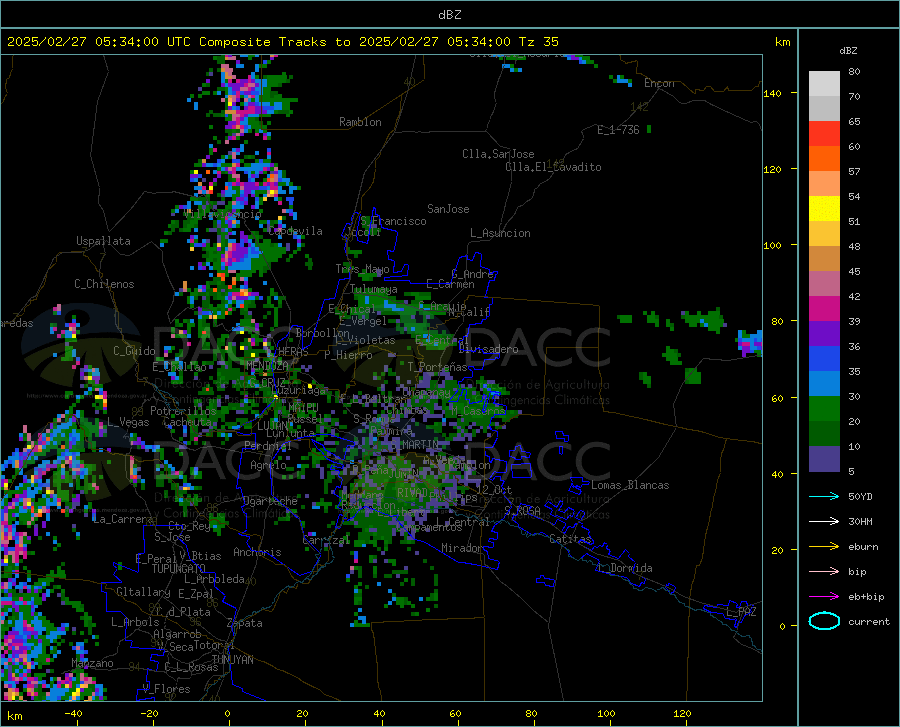Click the 'Lomas_Blancas' place label
Image resolution: width=900 pixels, height=727 pixels.
tap(630, 485)
